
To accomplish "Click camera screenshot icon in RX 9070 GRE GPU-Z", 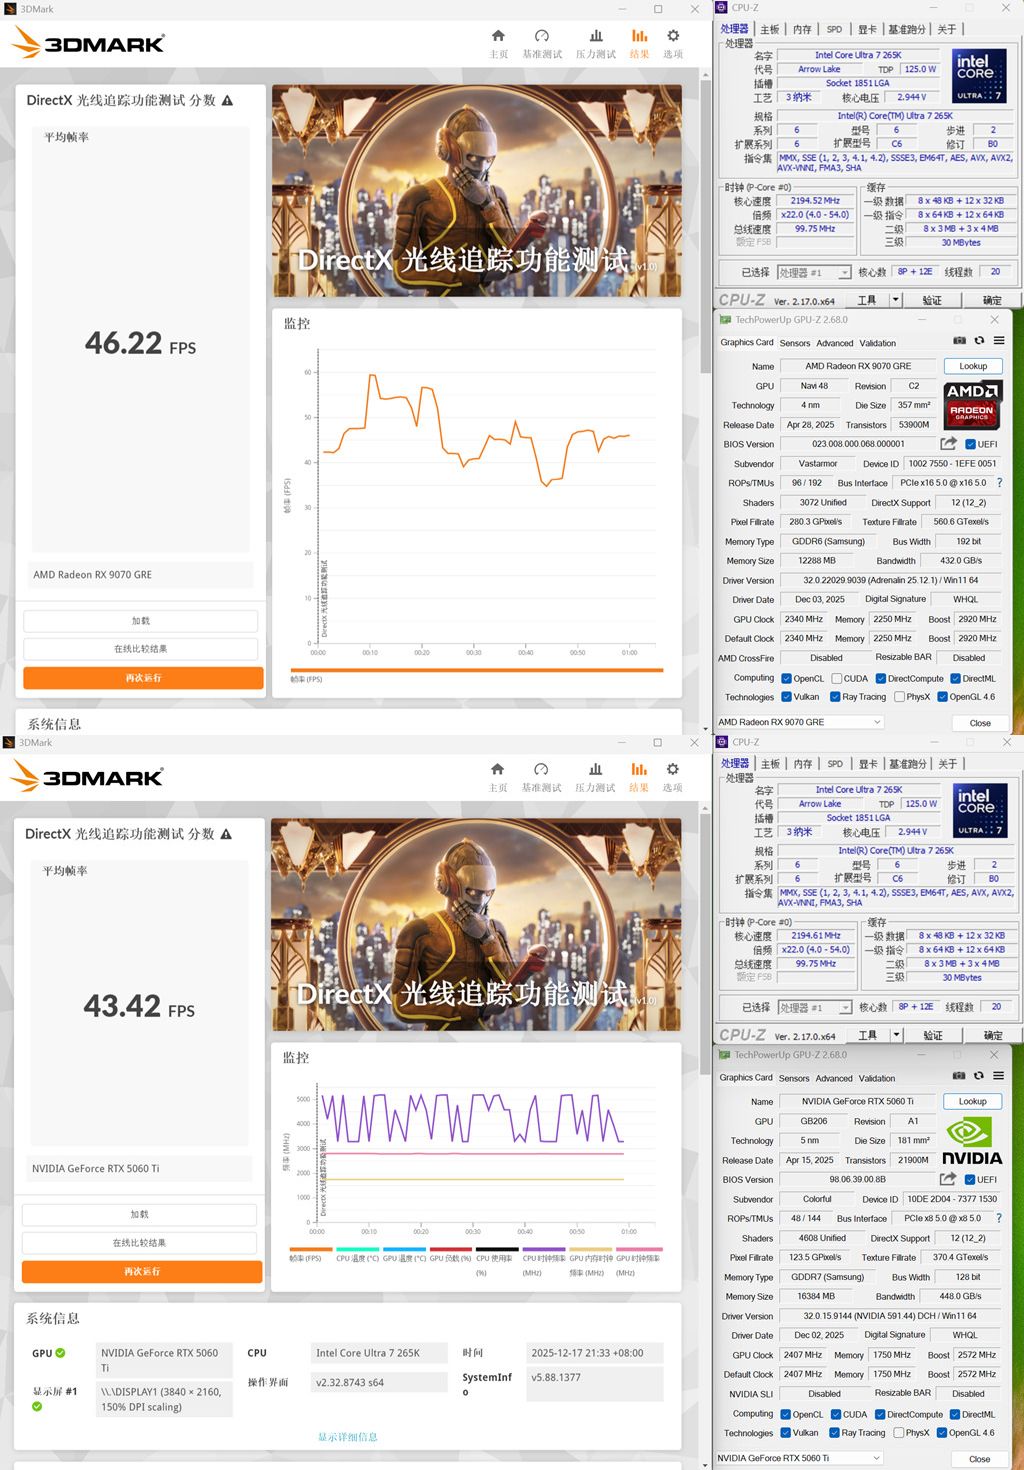I will coord(960,341).
